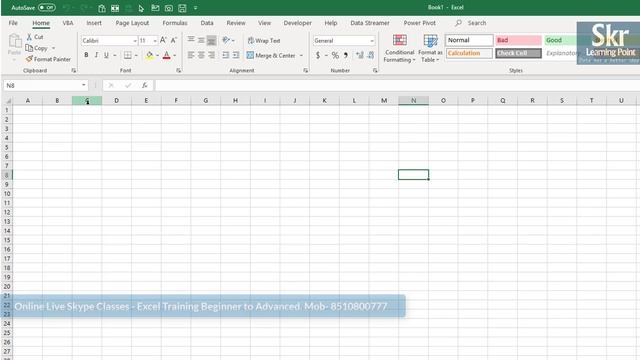The height and width of the screenshot is (360, 640).
Task: Toggle Wrap Text
Action: click(264, 40)
